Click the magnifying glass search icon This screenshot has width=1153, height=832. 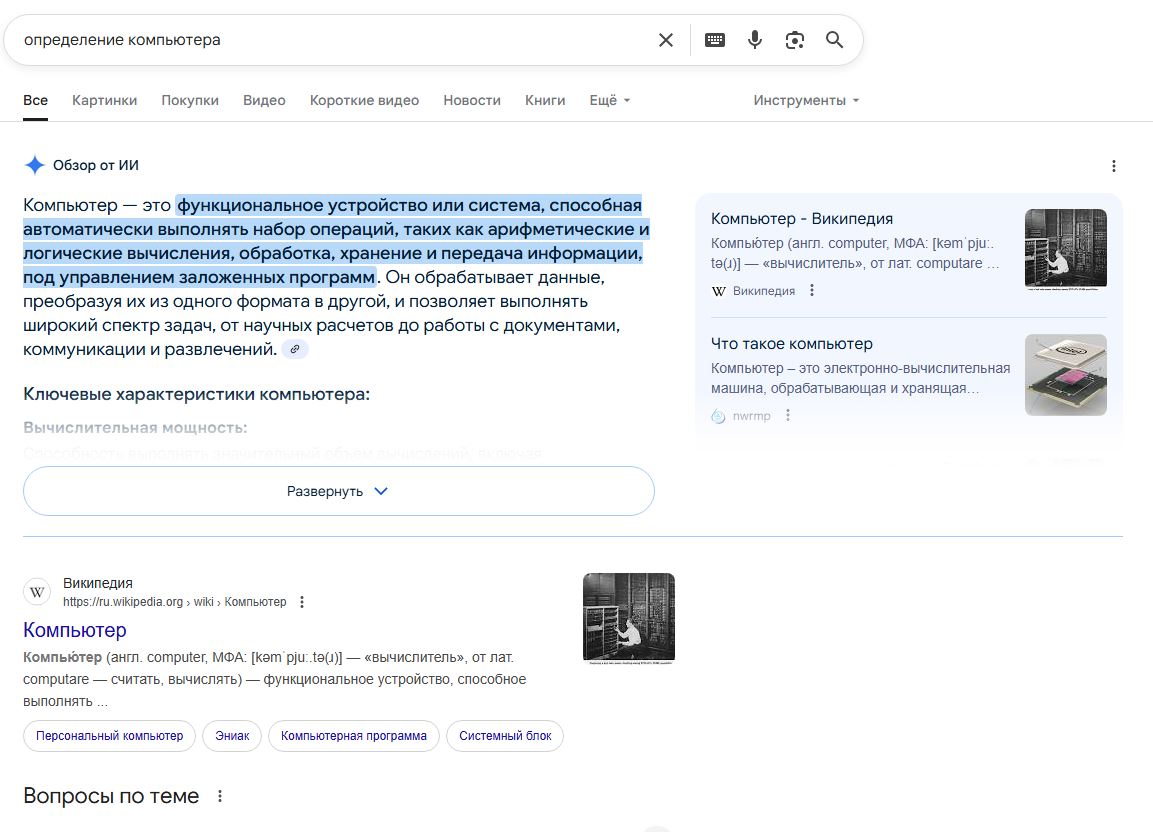pos(835,40)
